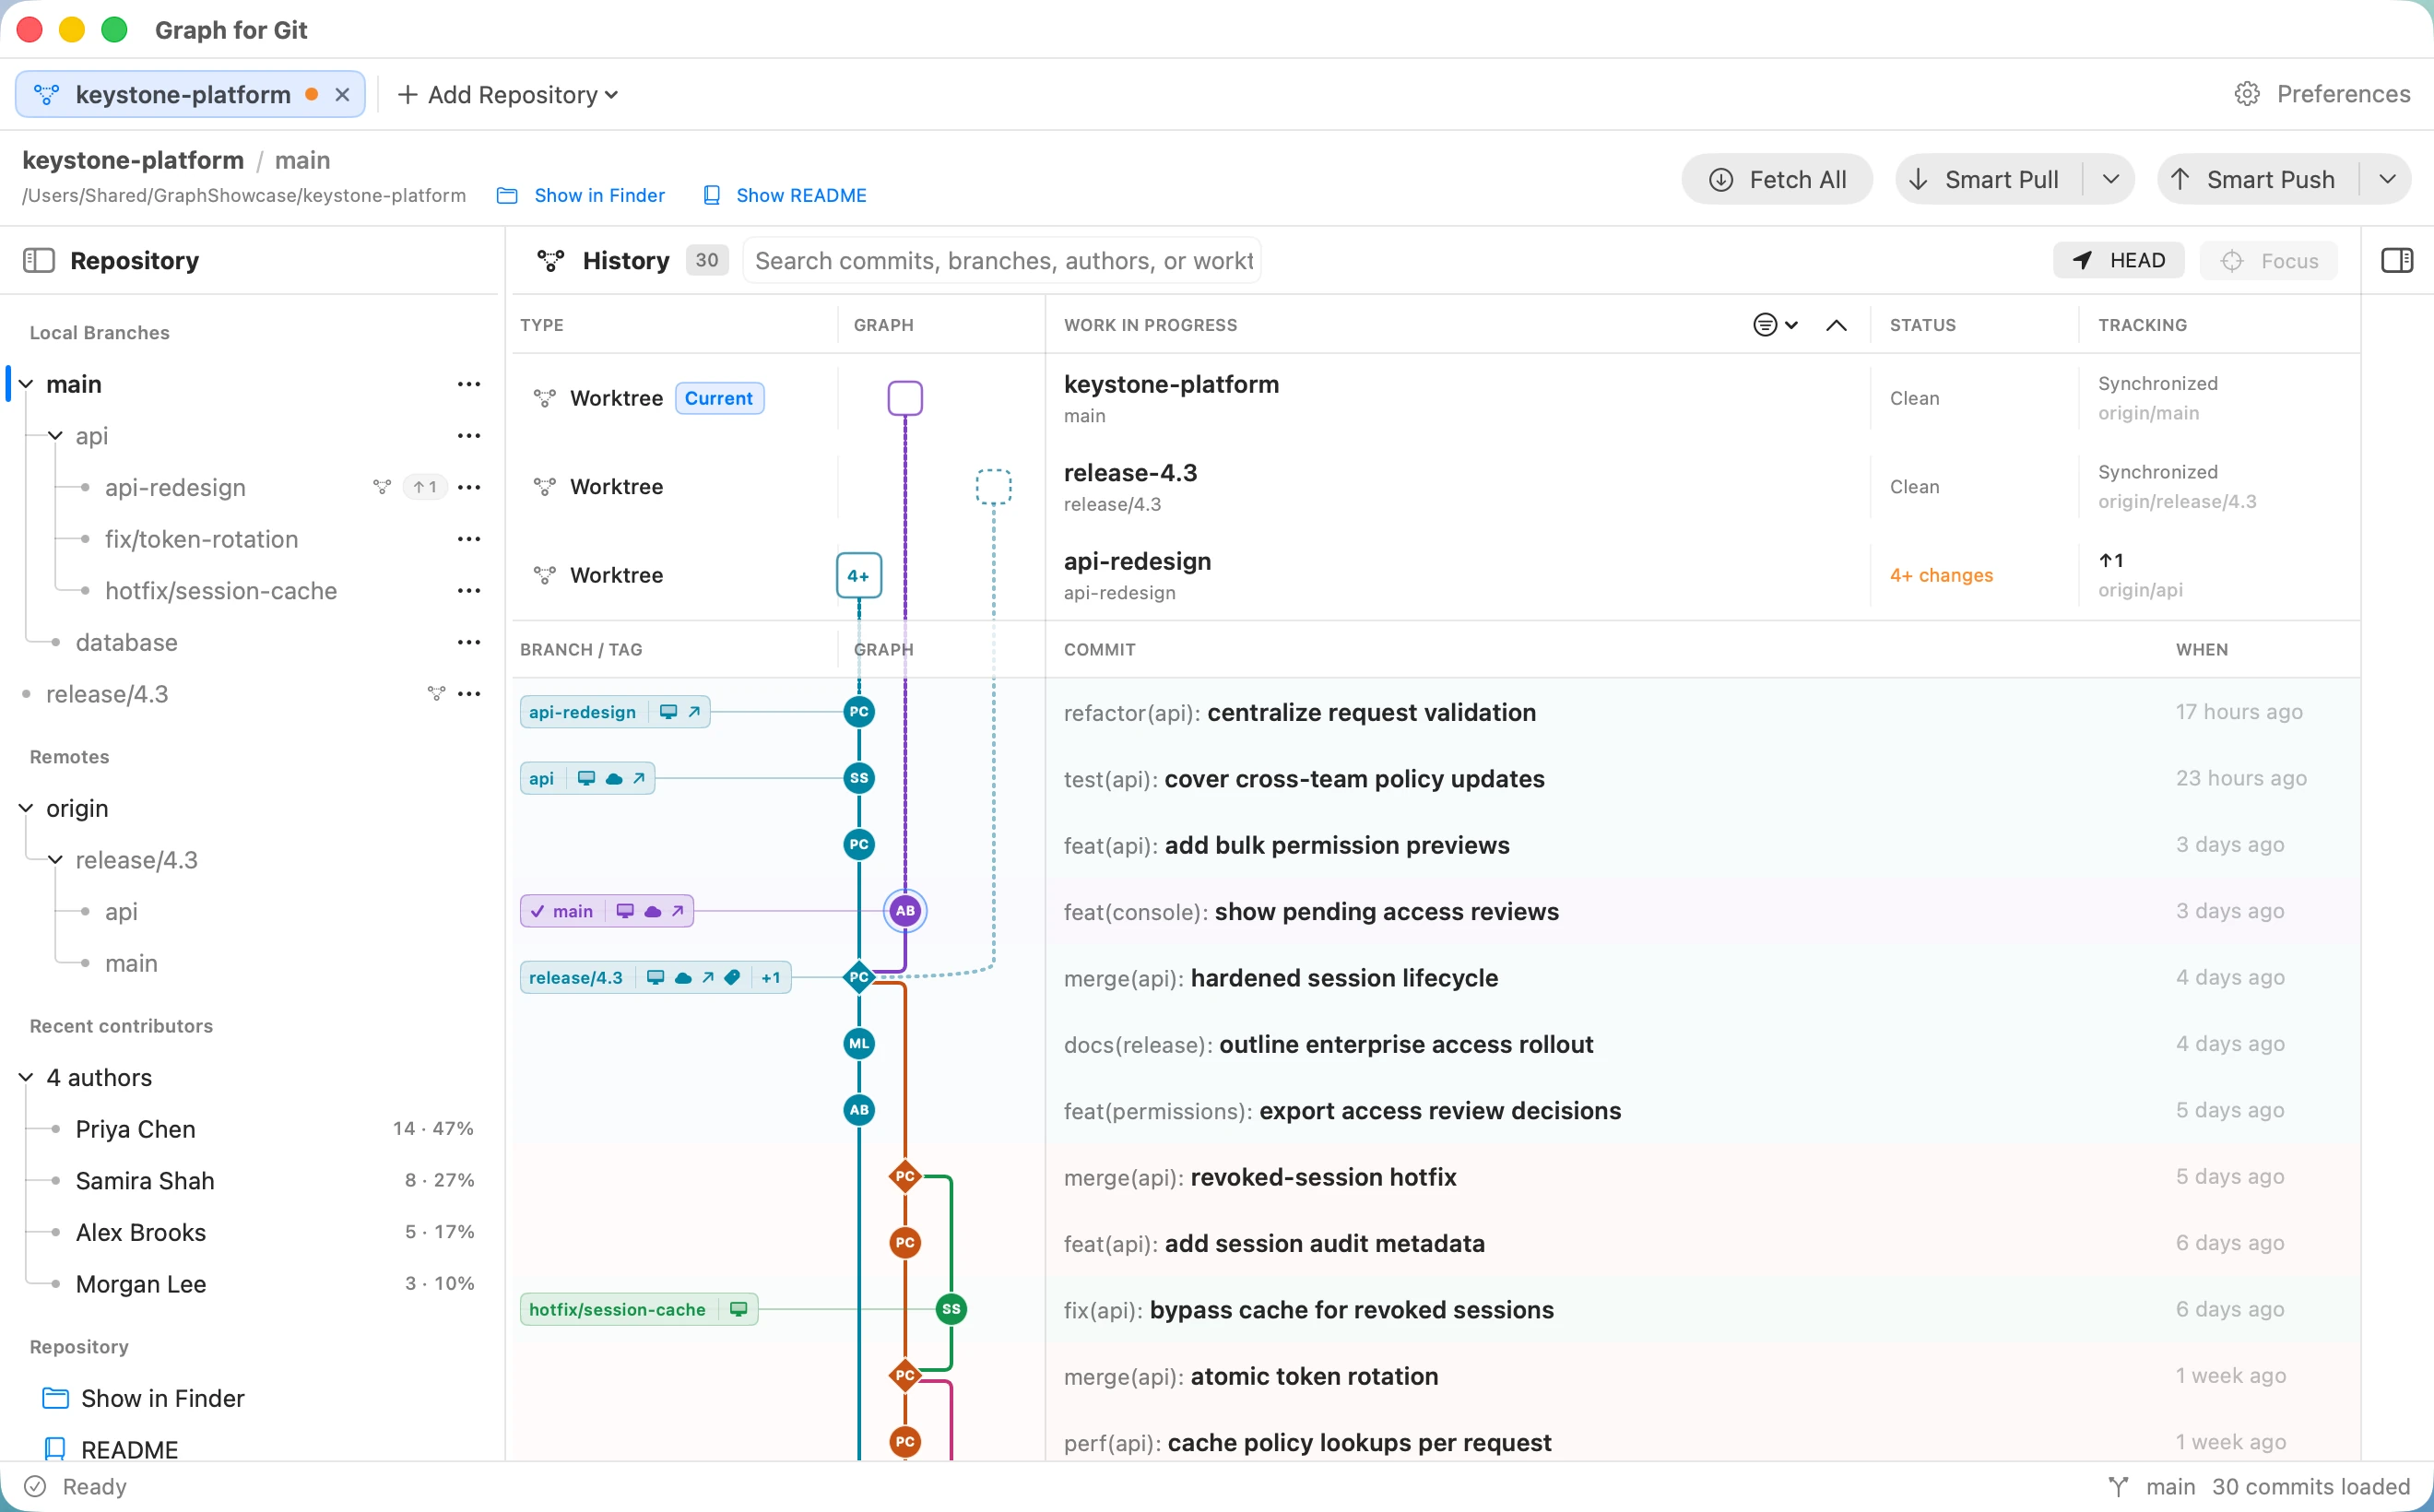Open Smart Push options chevron
Viewport: 2434px width, 1512px height.
pyautogui.click(x=2387, y=179)
